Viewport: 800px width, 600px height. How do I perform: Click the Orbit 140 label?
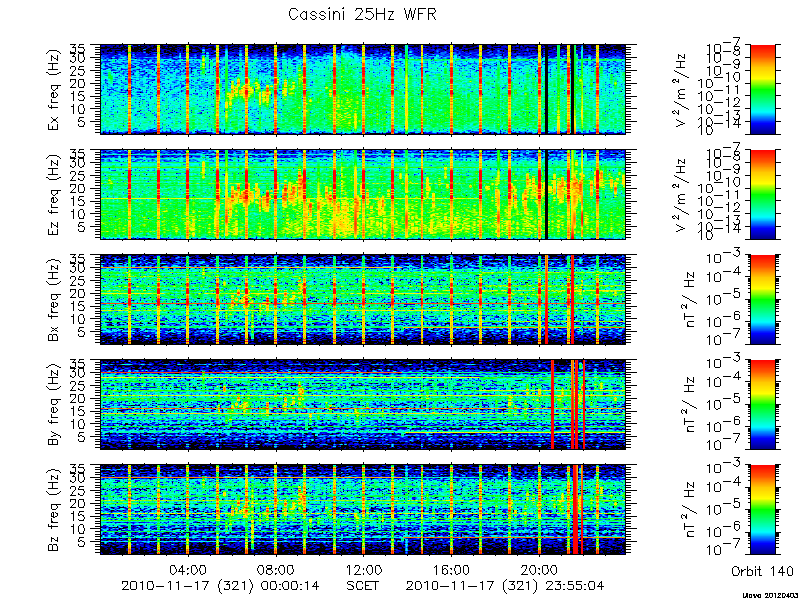(x=762, y=571)
